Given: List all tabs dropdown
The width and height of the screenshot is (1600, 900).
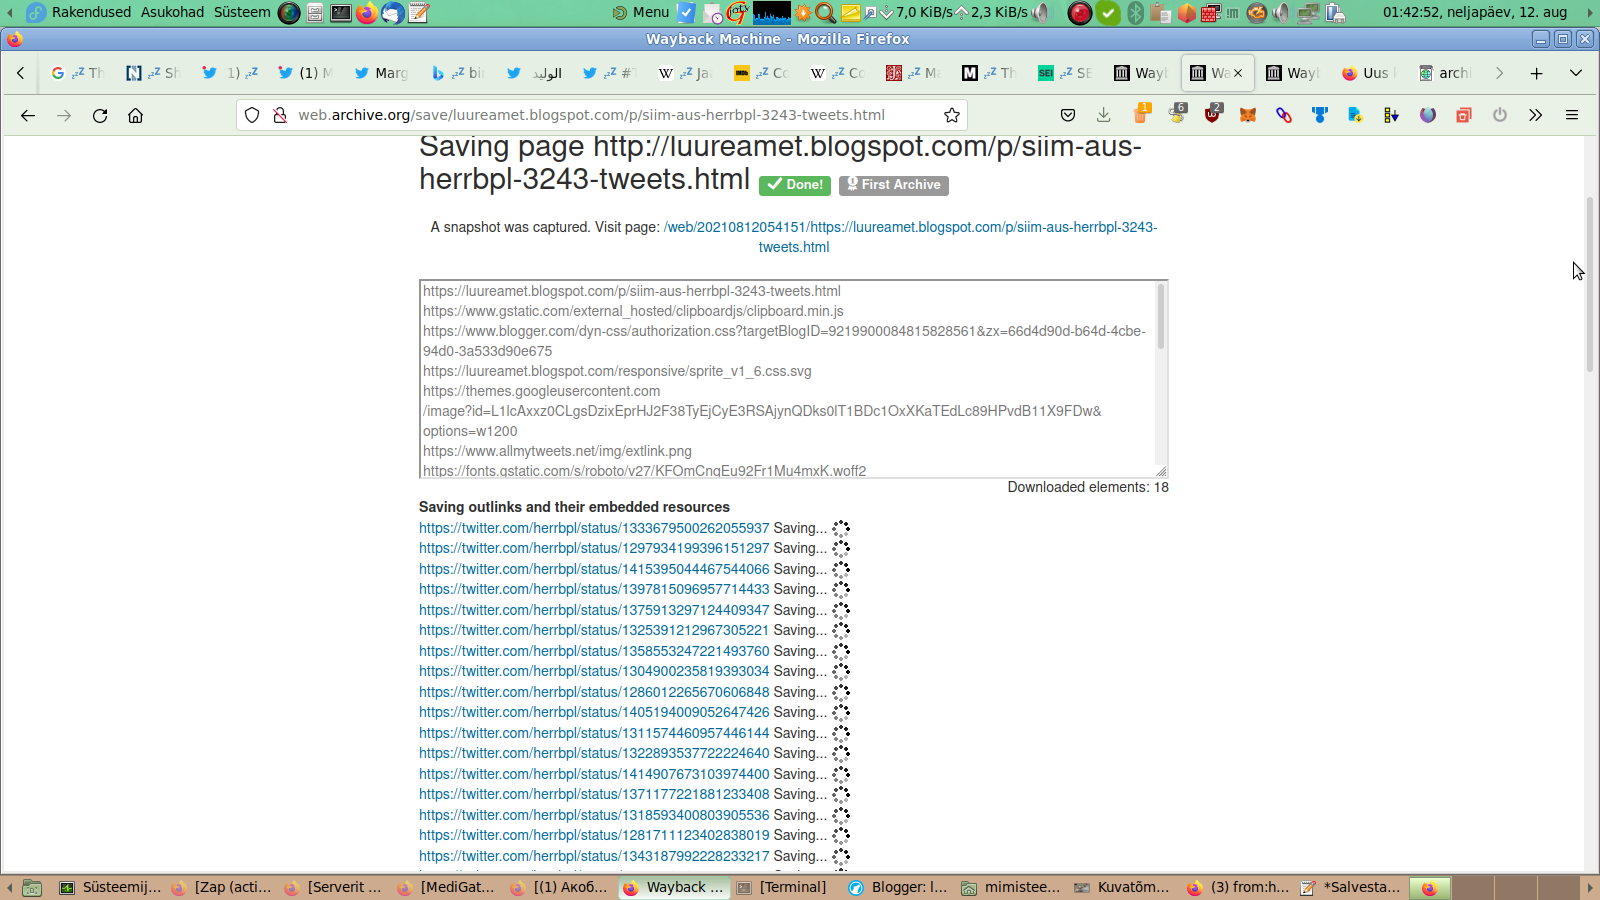Looking at the screenshot, I should [1576, 73].
